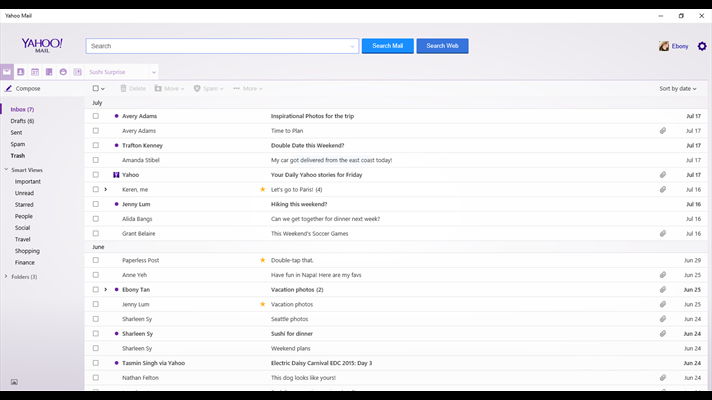Click star on Double-tap that email
712x400 pixels.
click(x=262, y=260)
